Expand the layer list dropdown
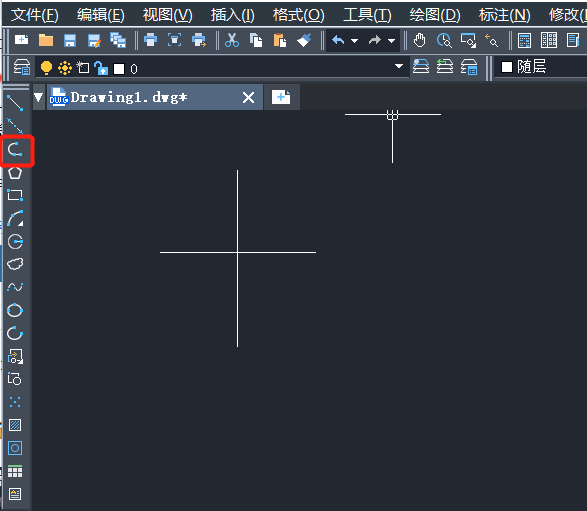Viewport: 587px width, 511px height. pyautogui.click(x=399, y=67)
